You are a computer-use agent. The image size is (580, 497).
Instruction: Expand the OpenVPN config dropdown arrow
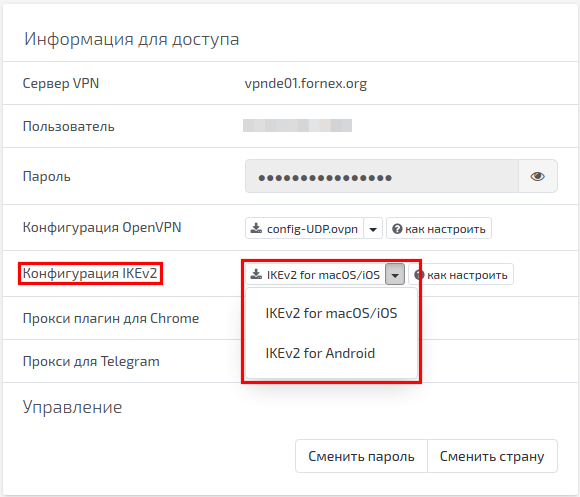click(x=373, y=229)
